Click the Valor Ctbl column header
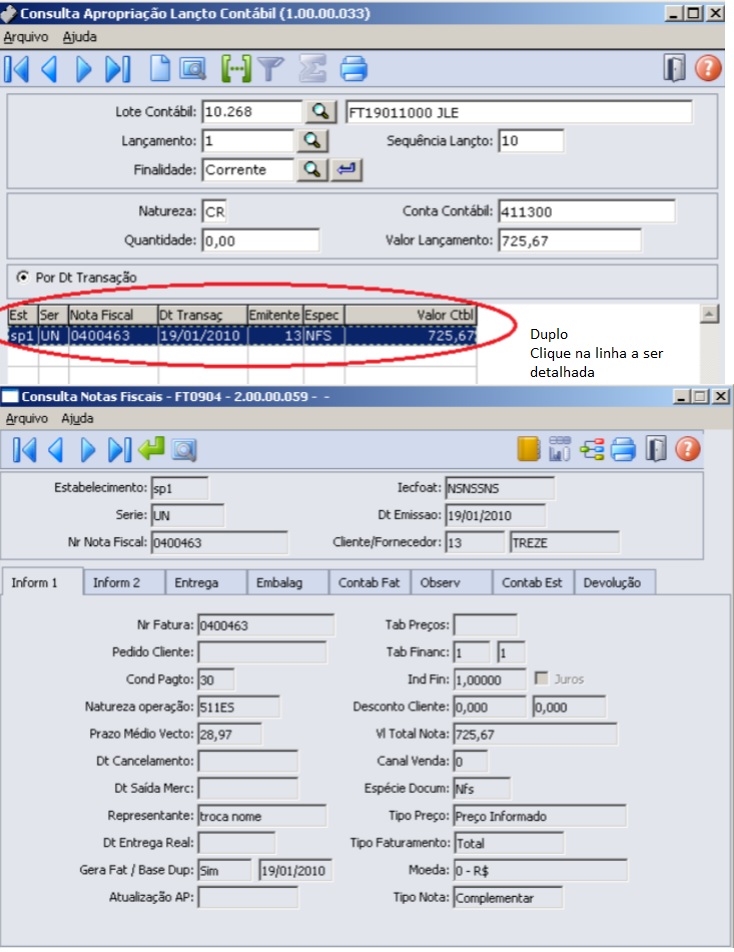The height and width of the screenshot is (952, 734). point(410,315)
